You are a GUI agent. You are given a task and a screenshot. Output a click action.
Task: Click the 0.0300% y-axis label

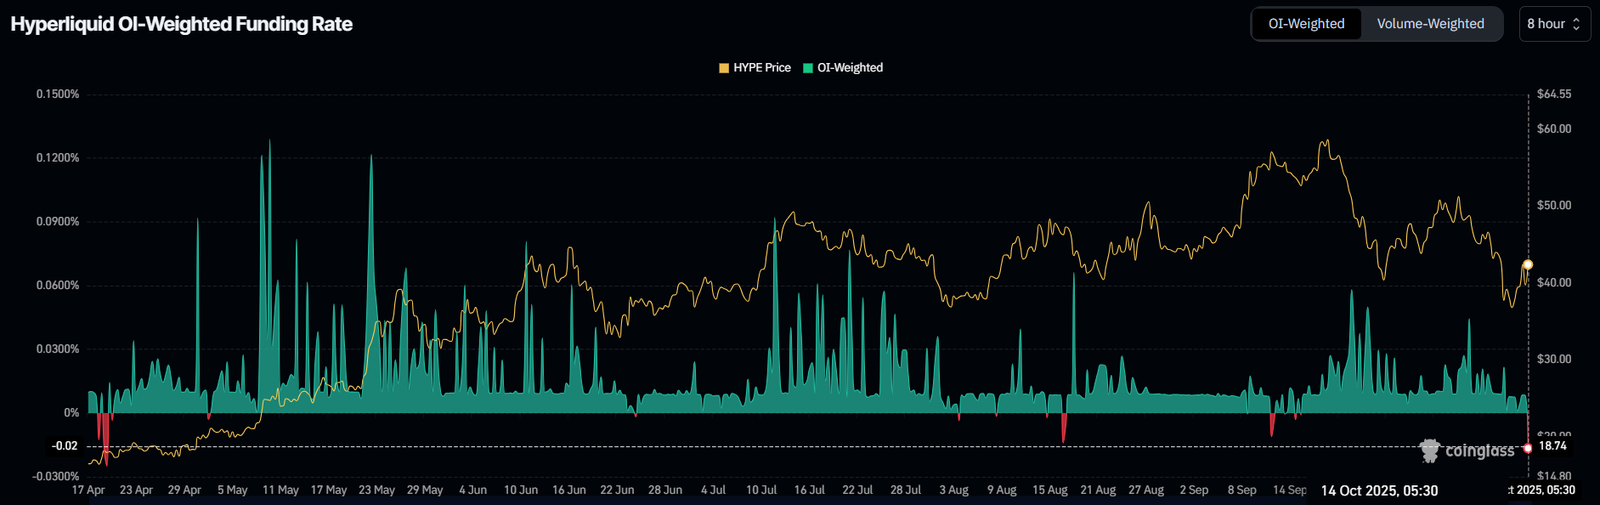pos(58,349)
